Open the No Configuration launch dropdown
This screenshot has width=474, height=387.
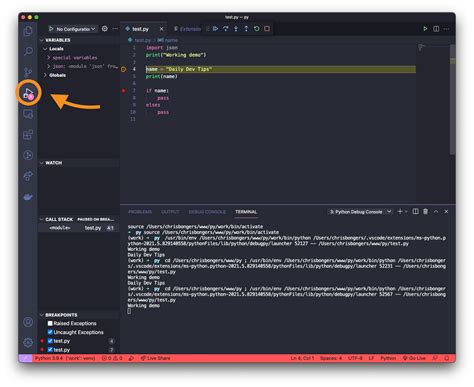tap(76, 29)
